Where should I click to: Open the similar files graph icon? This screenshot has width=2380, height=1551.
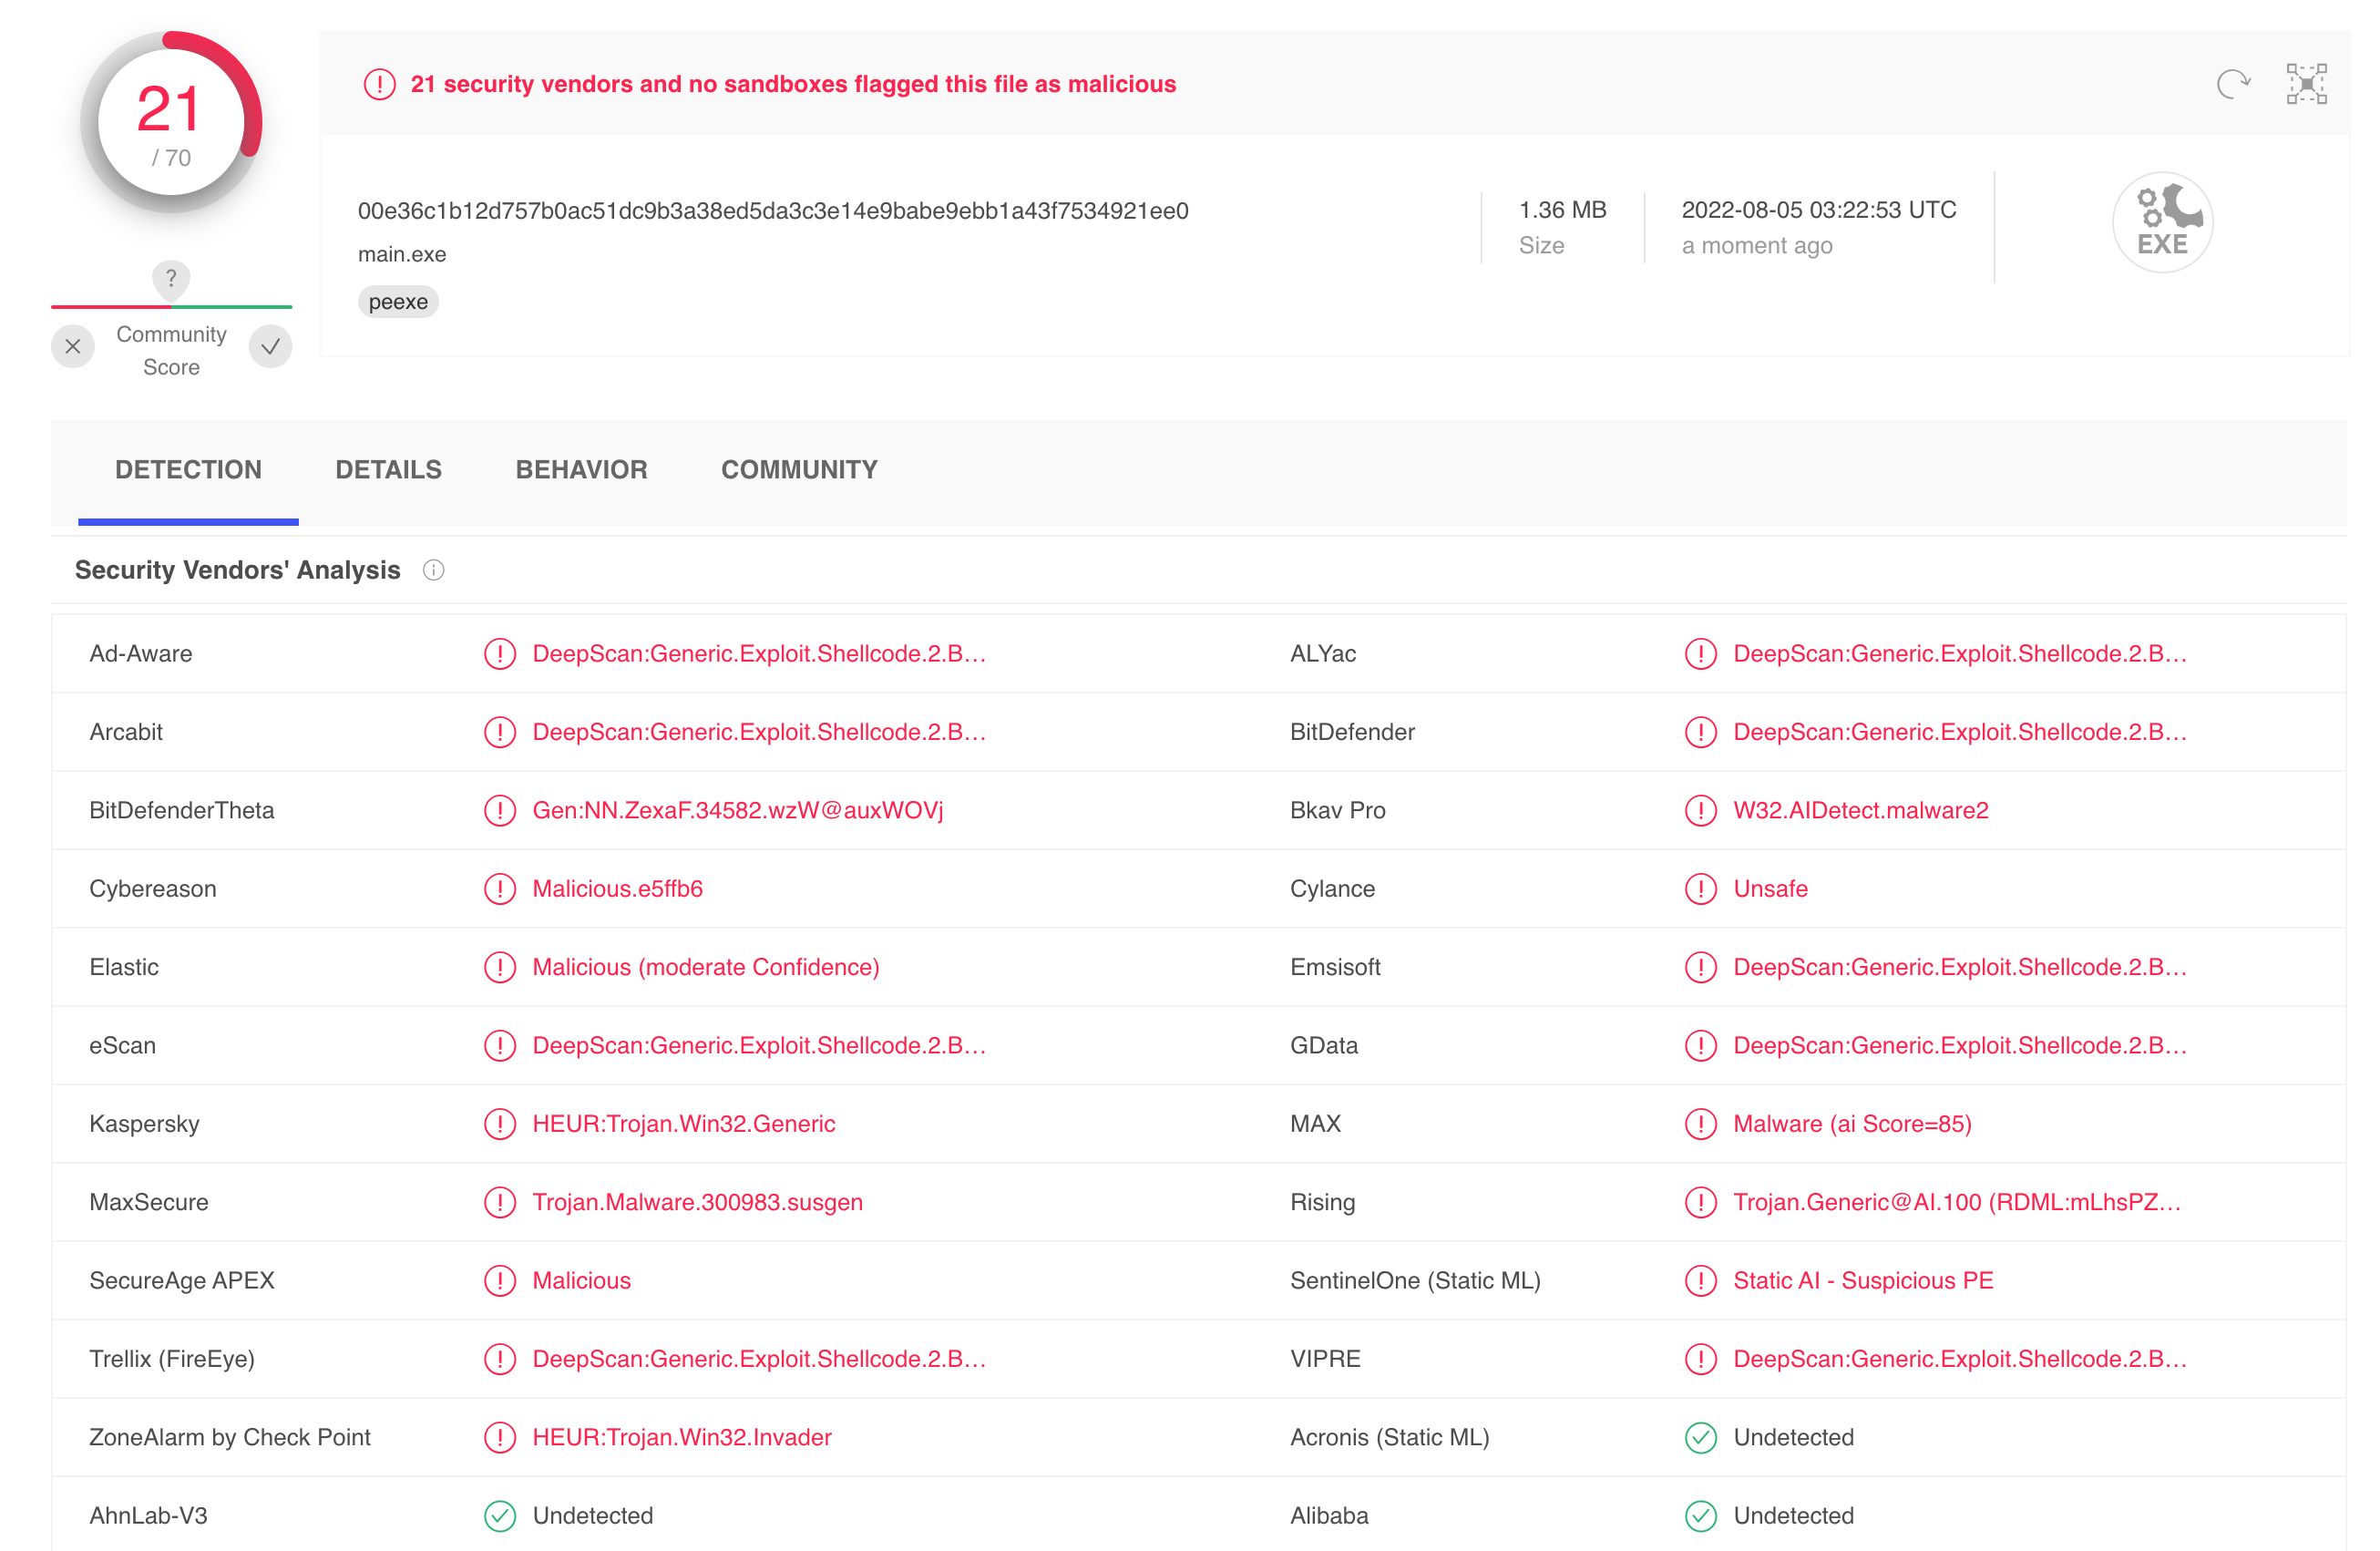point(2306,84)
